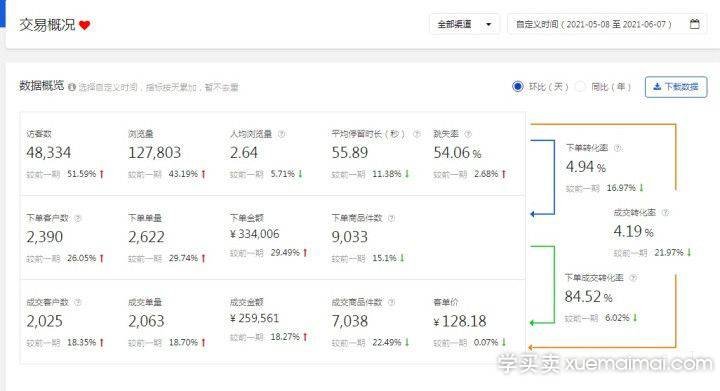The width and height of the screenshot is (720, 391).
Task: Click the 成交客户数 value 2,025
Action: 45,321
